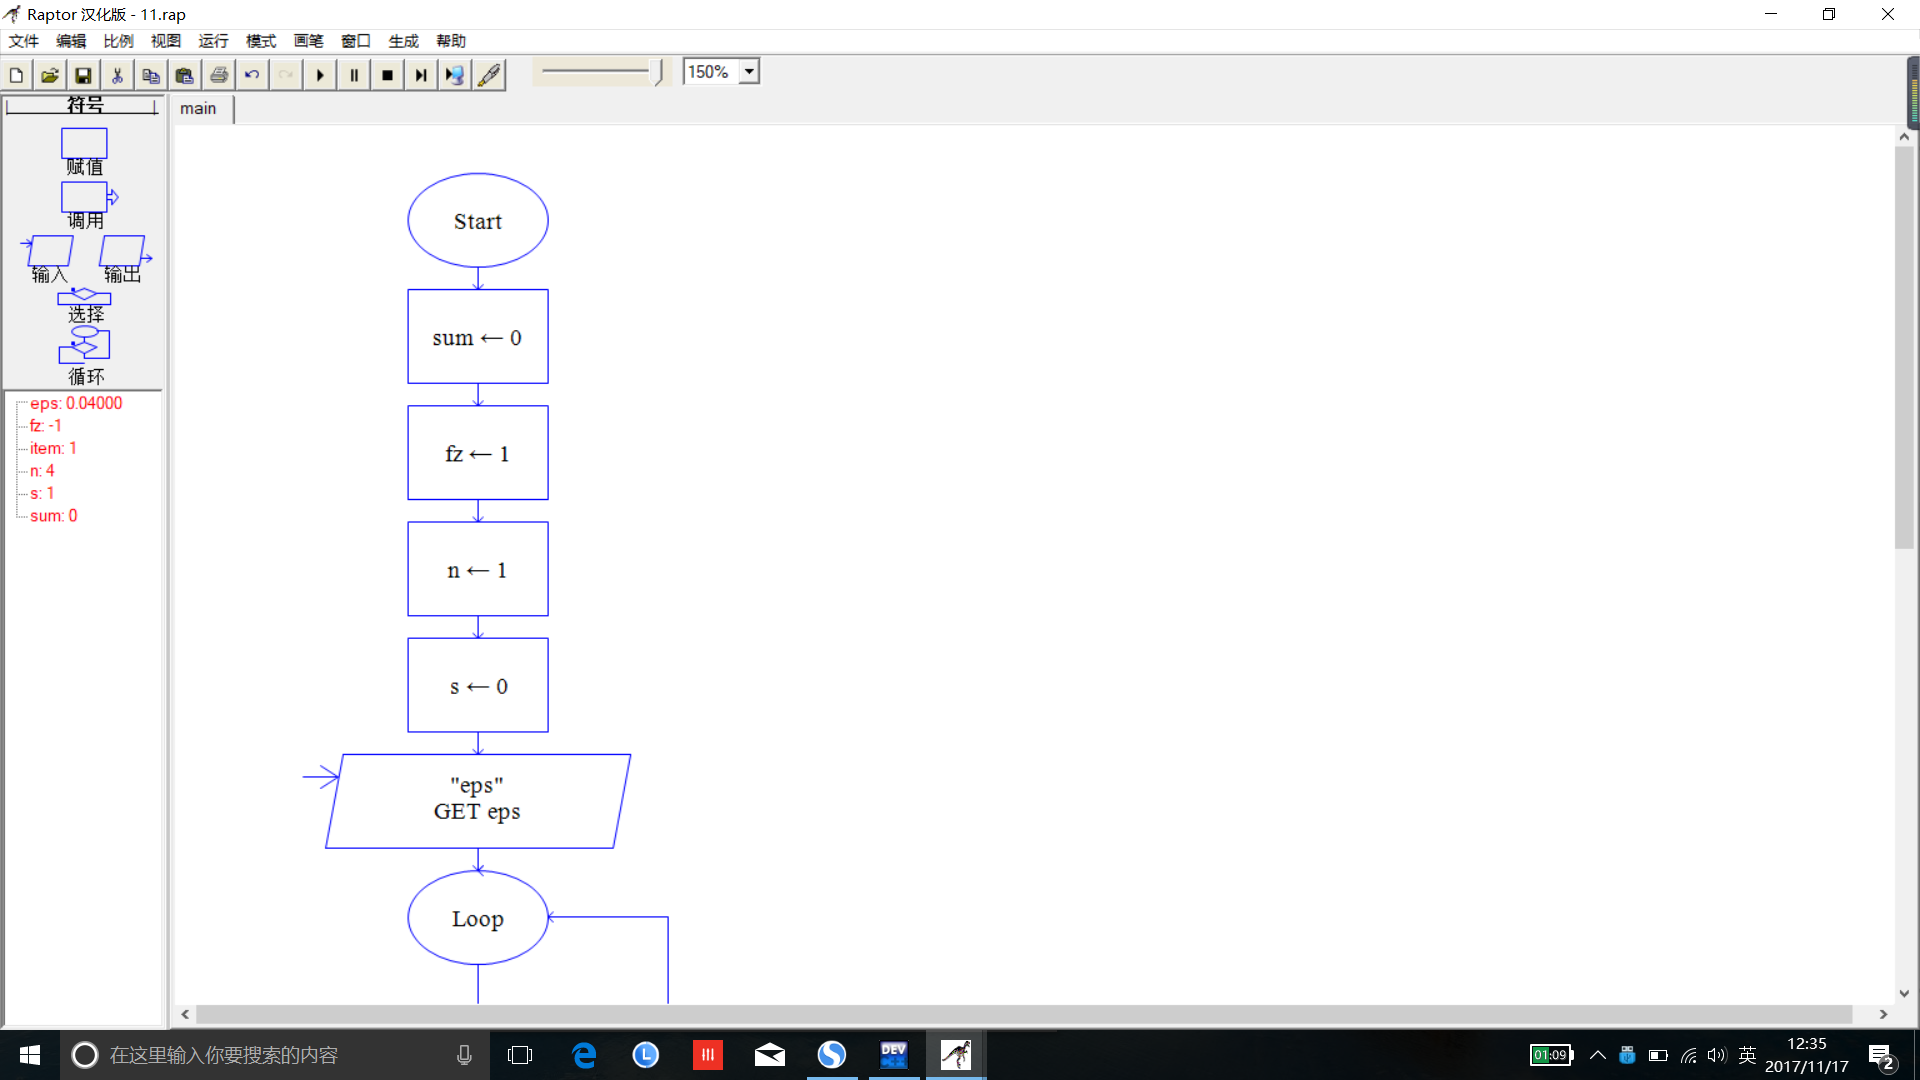The height and width of the screenshot is (1080, 1920).
Task: Launch Microsoft Edge from taskbar
Action: [x=584, y=1055]
